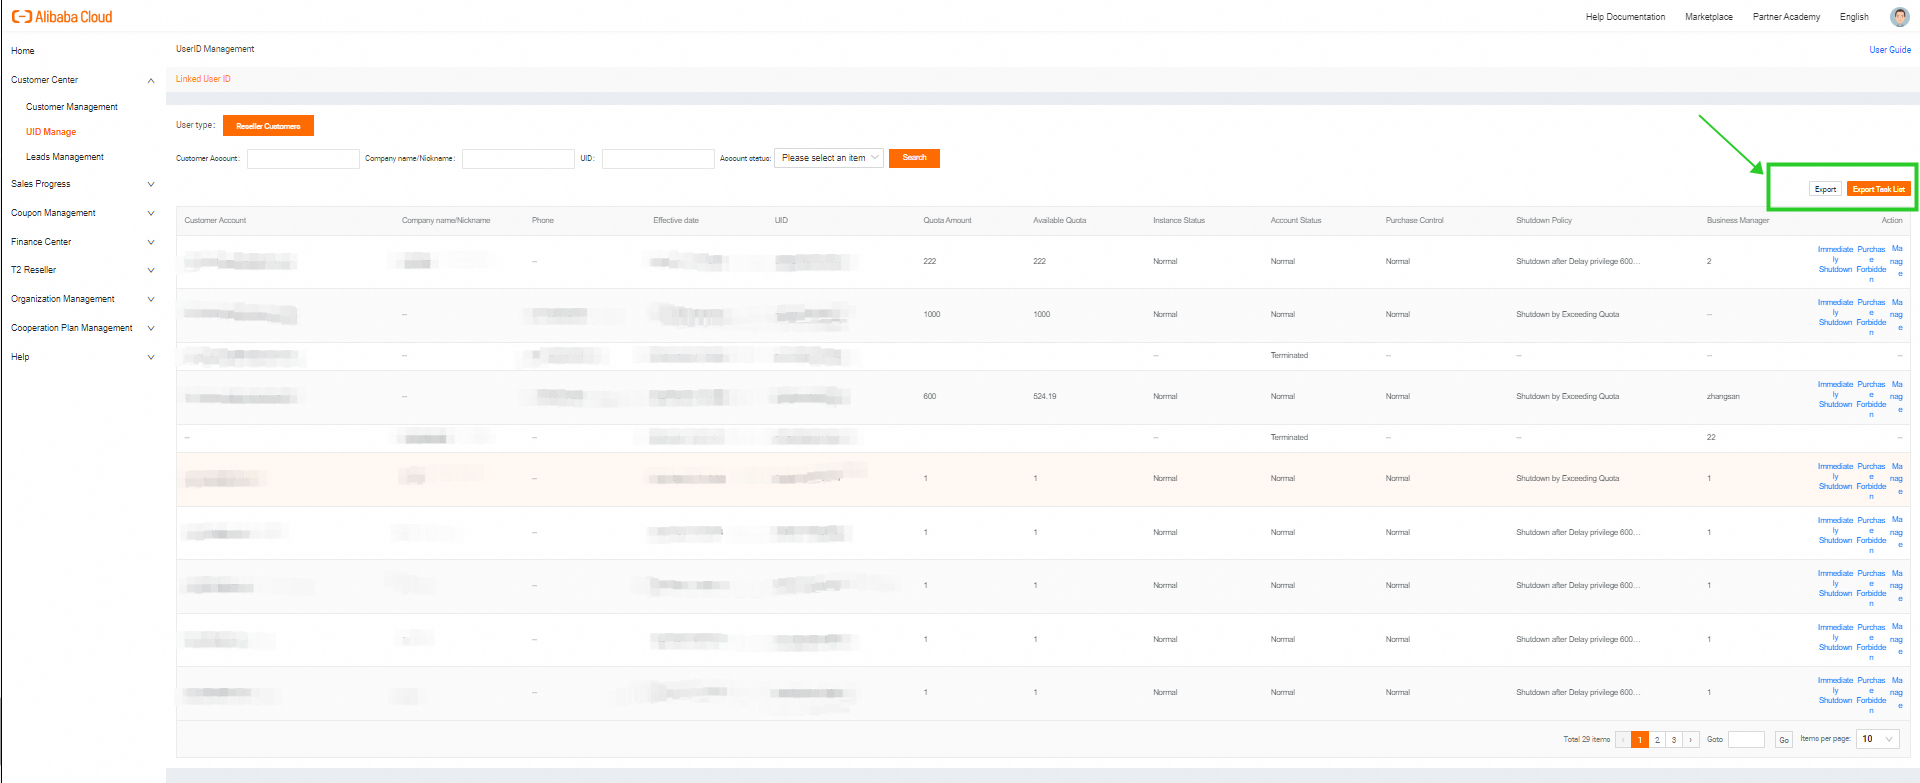
Task: Click the 'Customer Account' table column header
Action: [x=215, y=221]
